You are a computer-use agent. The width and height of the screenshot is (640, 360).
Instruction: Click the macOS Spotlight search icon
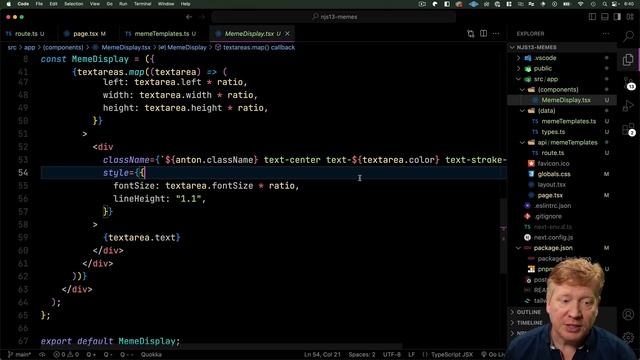(604, 4)
